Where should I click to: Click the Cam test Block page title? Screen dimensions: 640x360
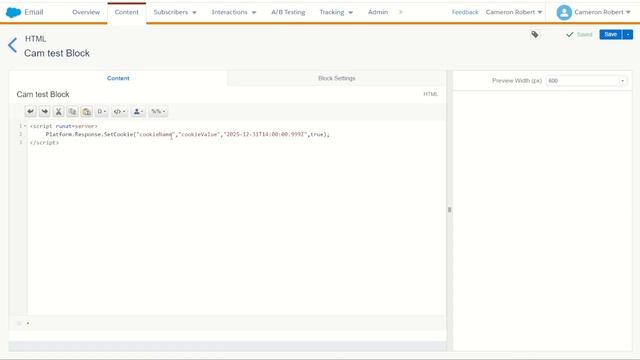tap(57, 53)
